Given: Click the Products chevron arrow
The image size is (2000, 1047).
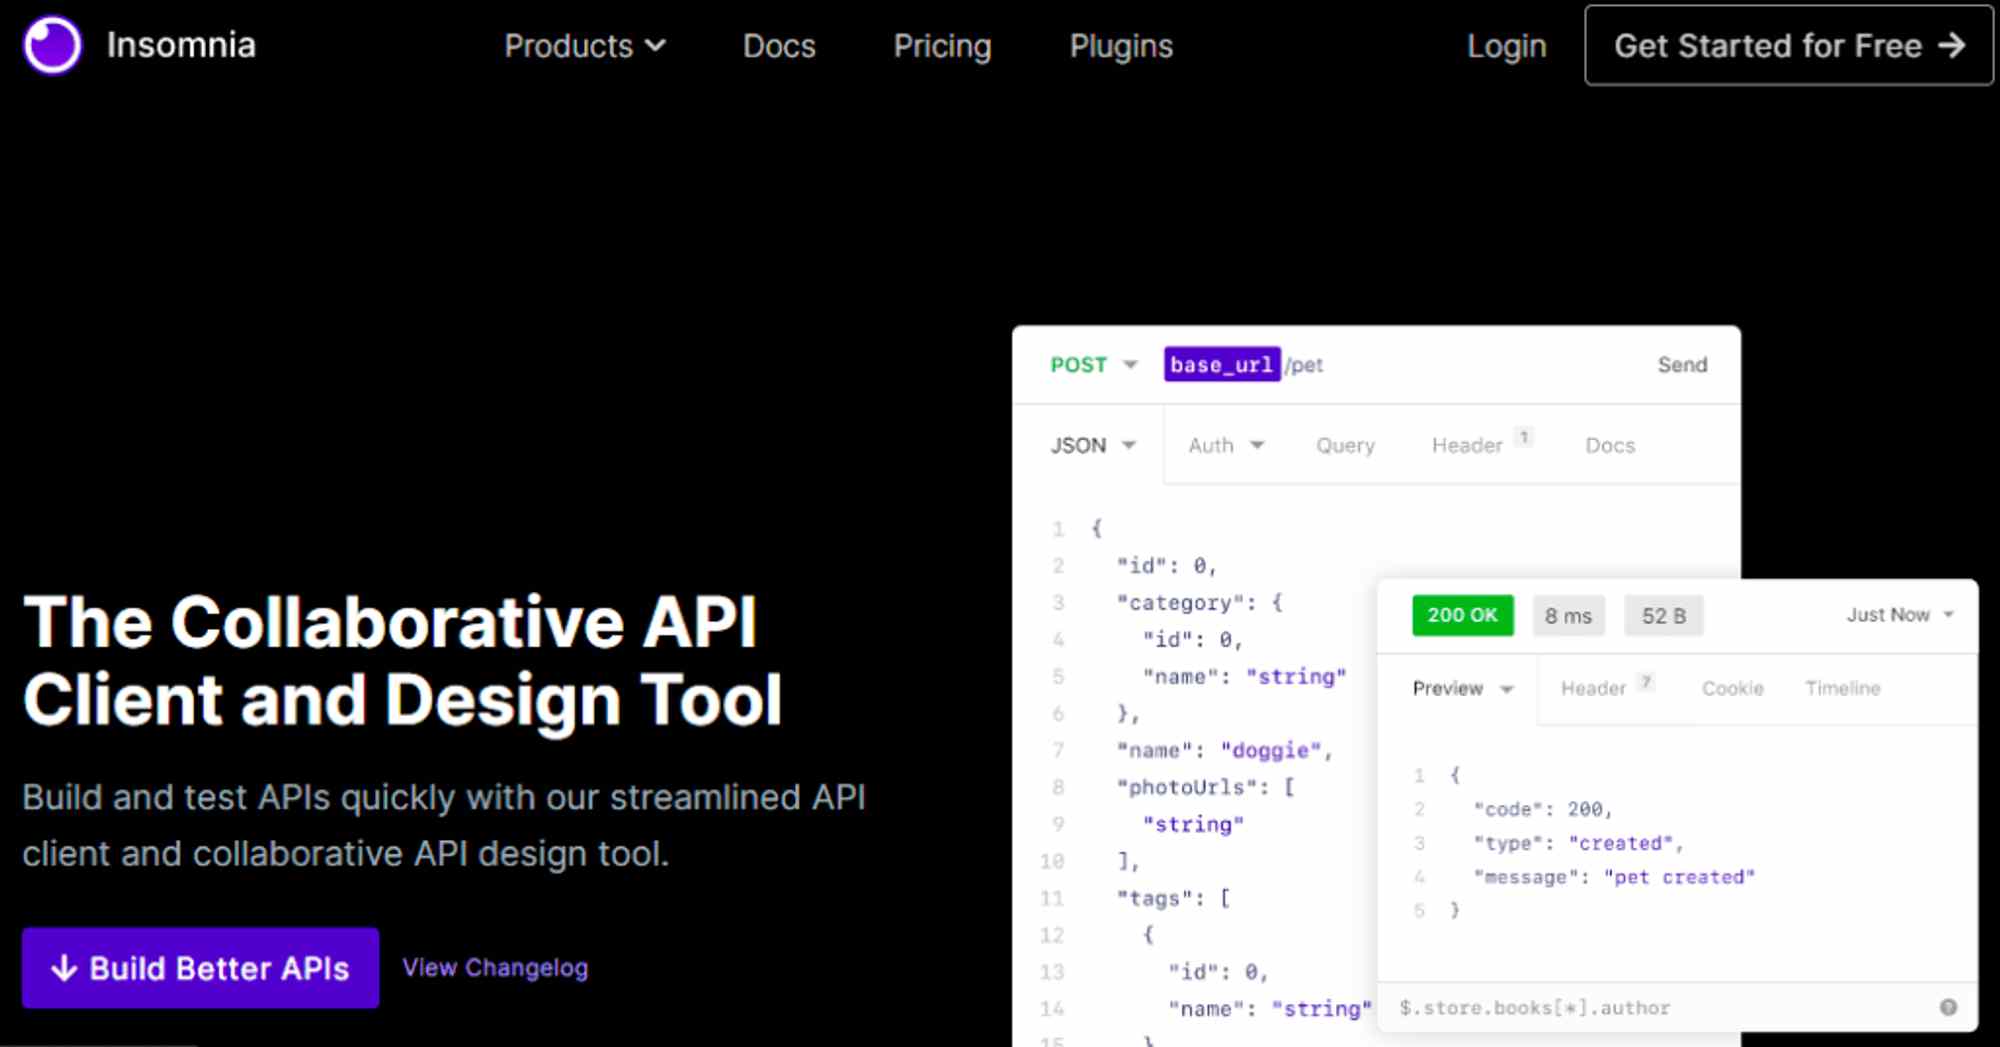Looking at the screenshot, I should (655, 46).
